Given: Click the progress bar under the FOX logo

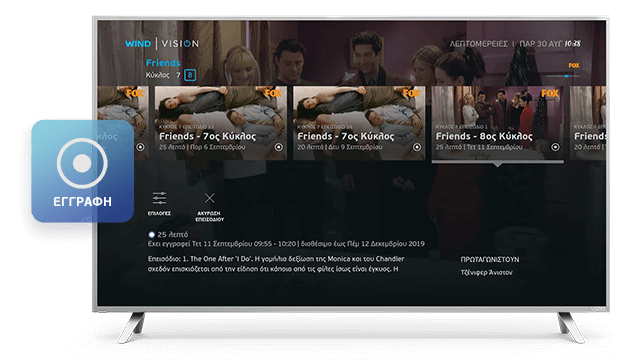Looking at the screenshot, I should click(x=562, y=76).
